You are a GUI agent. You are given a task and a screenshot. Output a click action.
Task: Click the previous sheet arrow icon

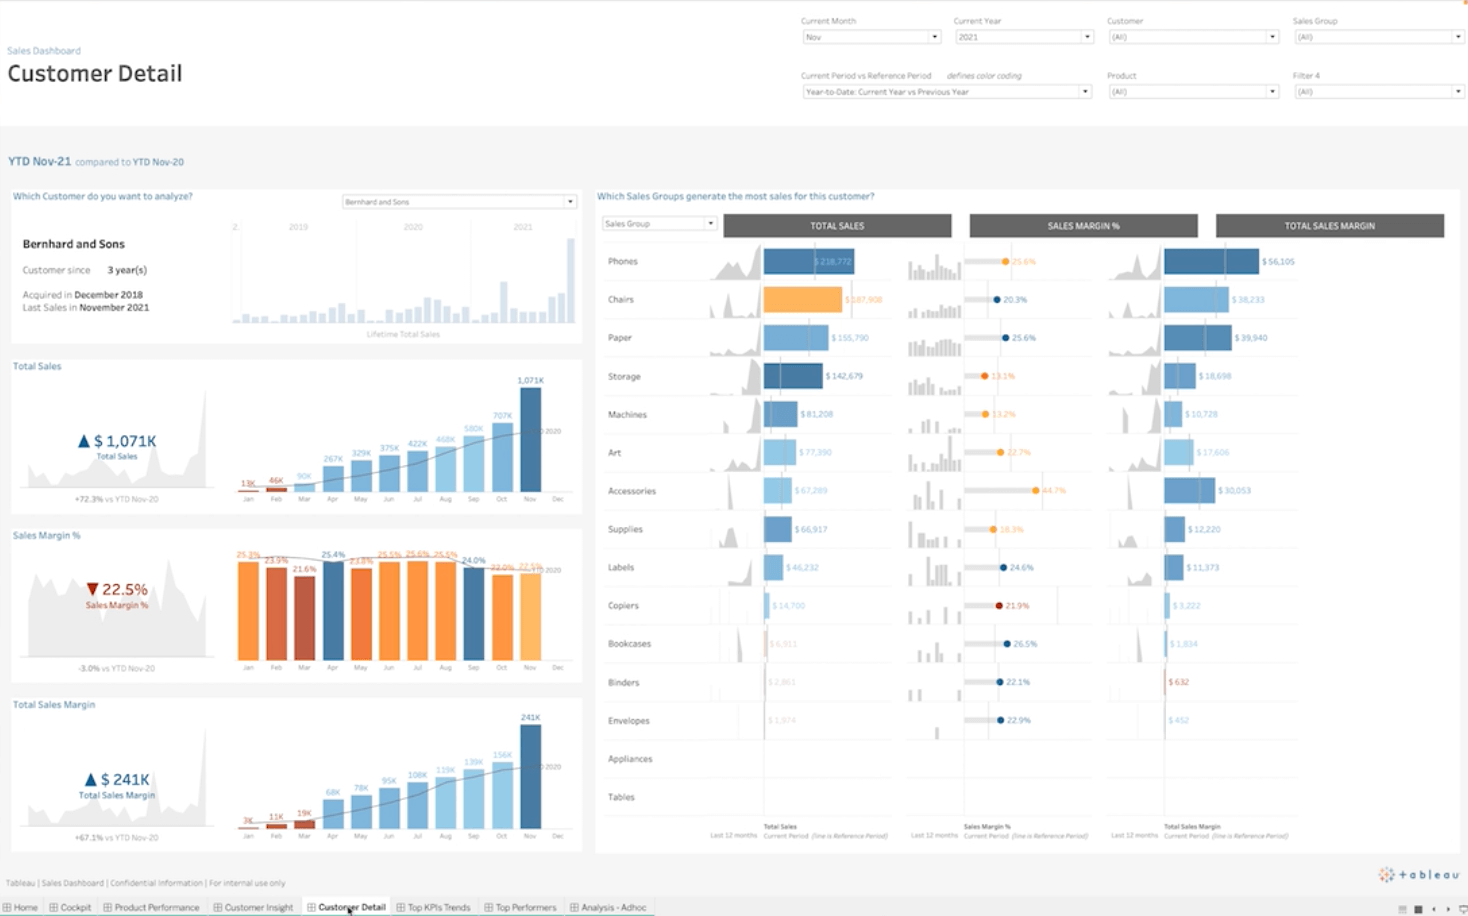click(x=1434, y=908)
